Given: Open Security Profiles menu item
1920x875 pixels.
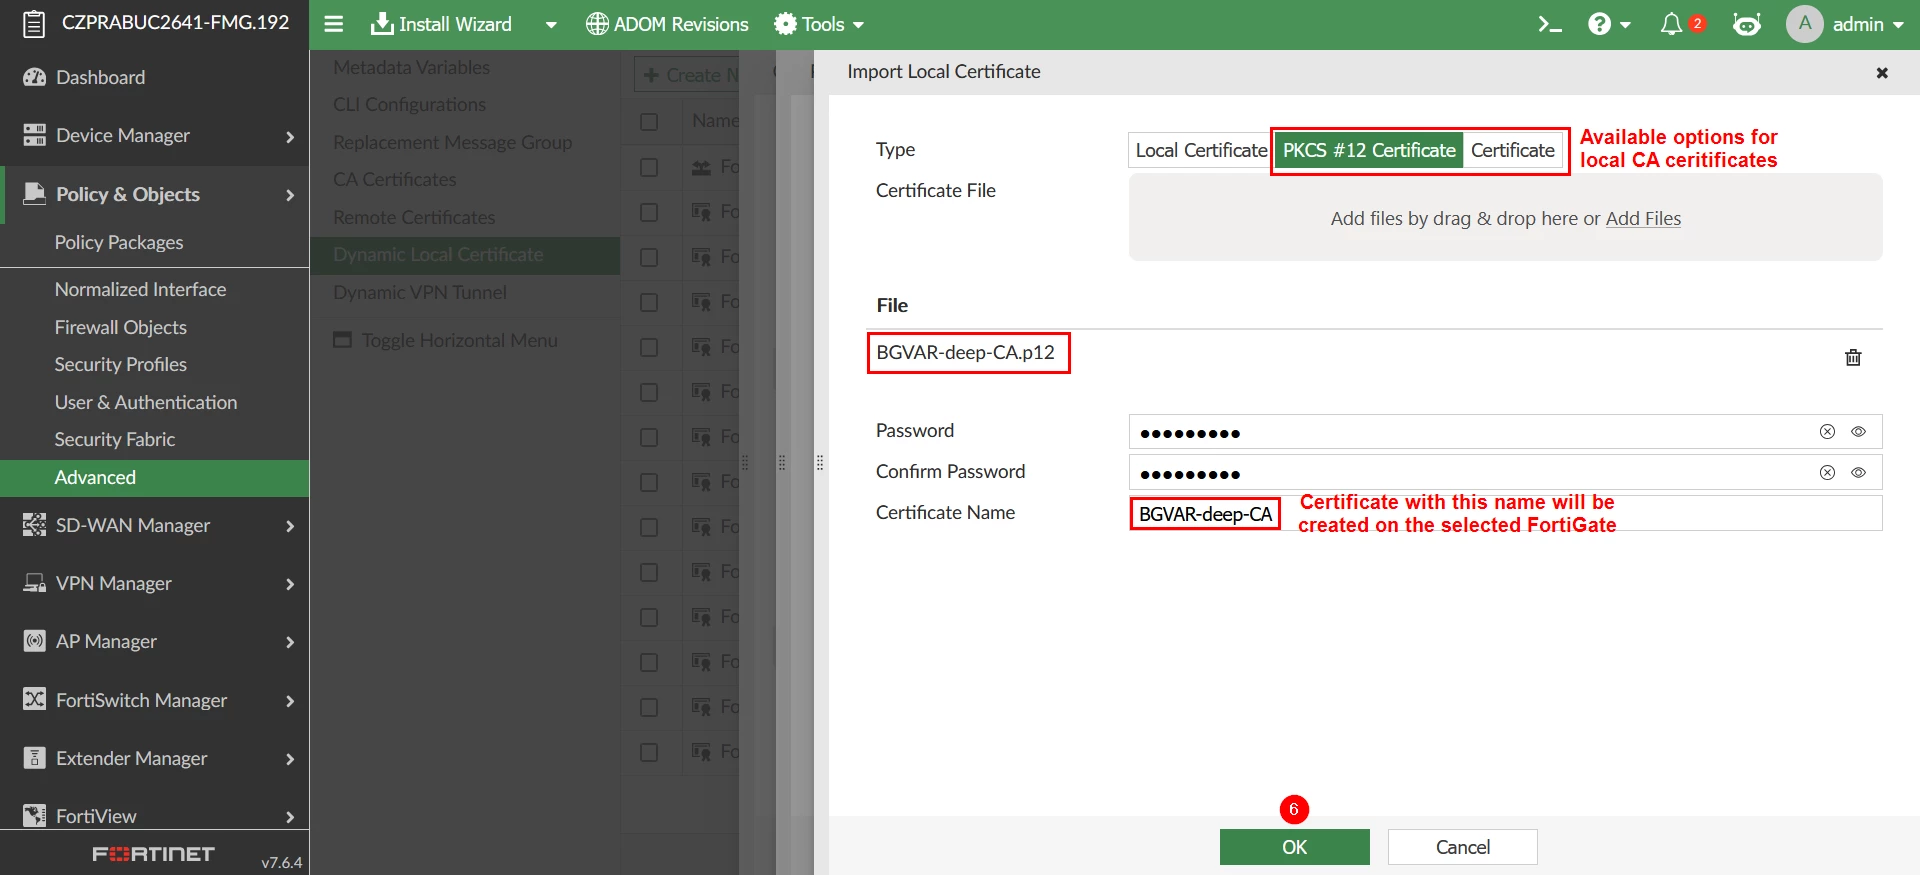Looking at the screenshot, I should pyautogui.click(x=120, y=364).
